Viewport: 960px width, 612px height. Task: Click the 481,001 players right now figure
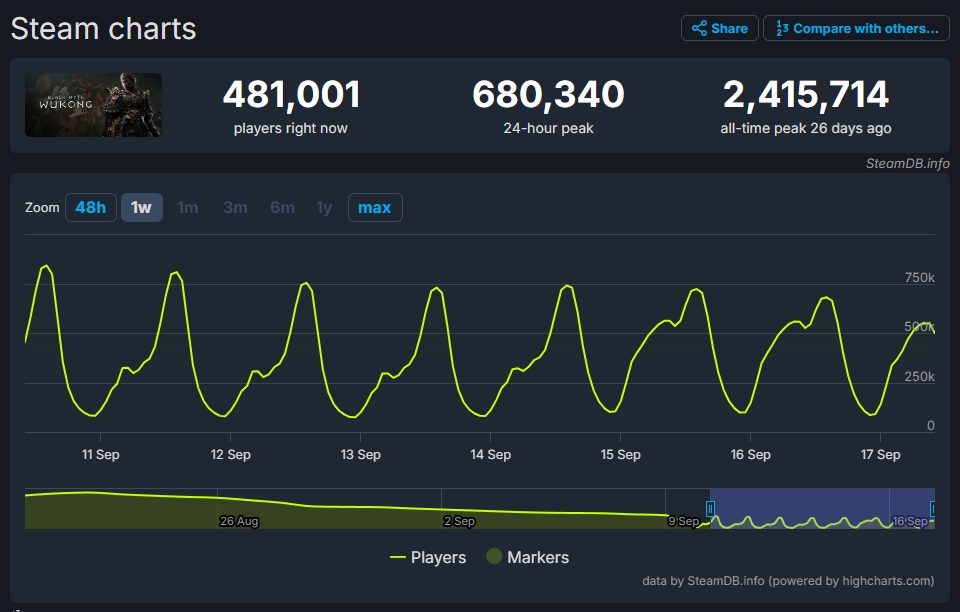pos(291,94)
